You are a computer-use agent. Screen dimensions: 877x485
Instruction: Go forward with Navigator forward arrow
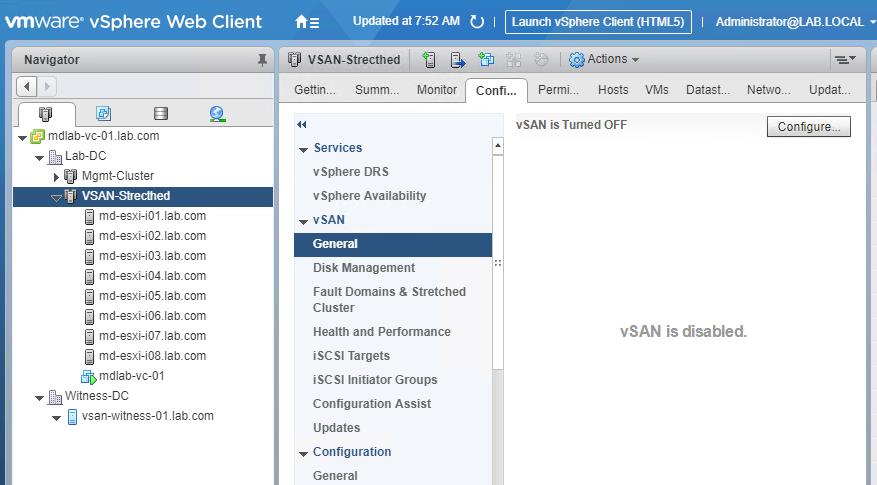47,86
